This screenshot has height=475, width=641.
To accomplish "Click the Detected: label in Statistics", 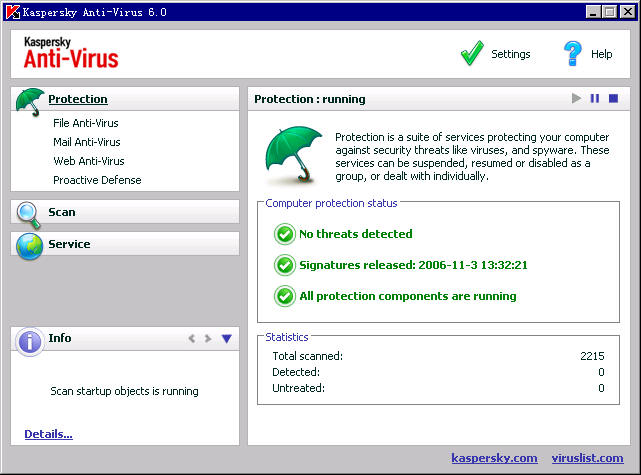I will coord(296,372).
